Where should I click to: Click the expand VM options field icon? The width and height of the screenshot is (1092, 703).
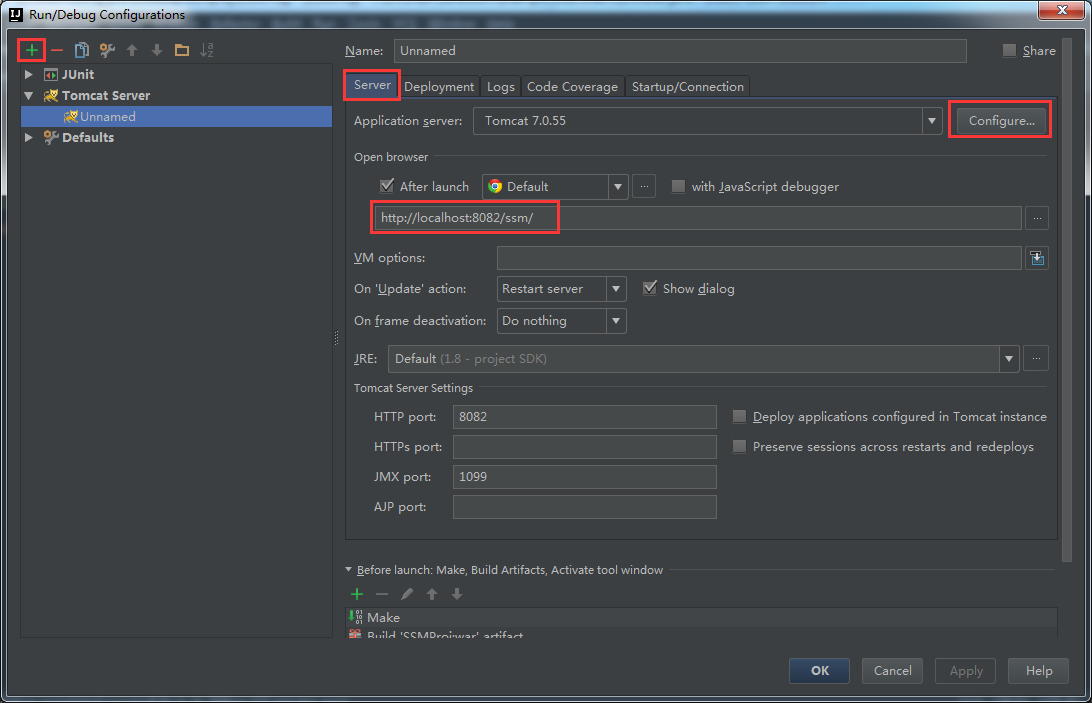click(x=1037, y=259)
